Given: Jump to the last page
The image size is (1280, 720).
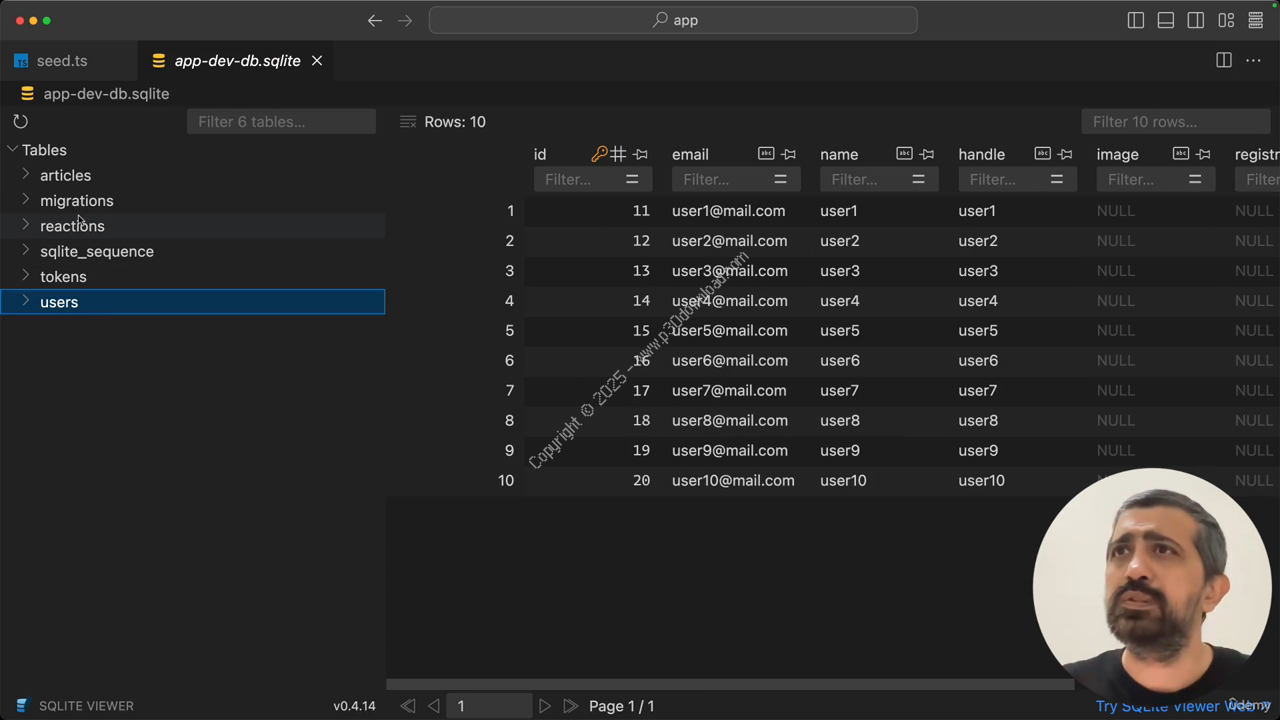Looking at the screenshot, I should click(570, 705).
